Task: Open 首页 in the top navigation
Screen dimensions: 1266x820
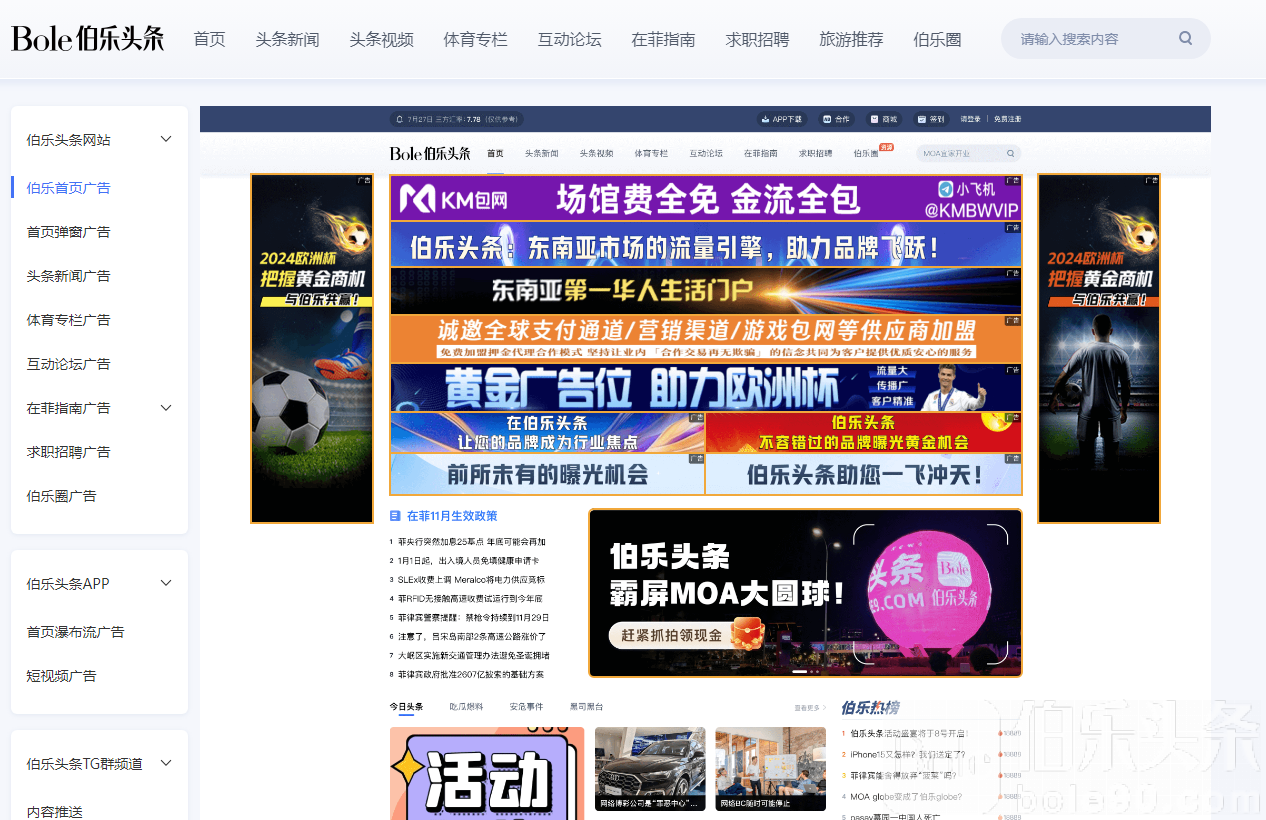Action: point(210,39)
